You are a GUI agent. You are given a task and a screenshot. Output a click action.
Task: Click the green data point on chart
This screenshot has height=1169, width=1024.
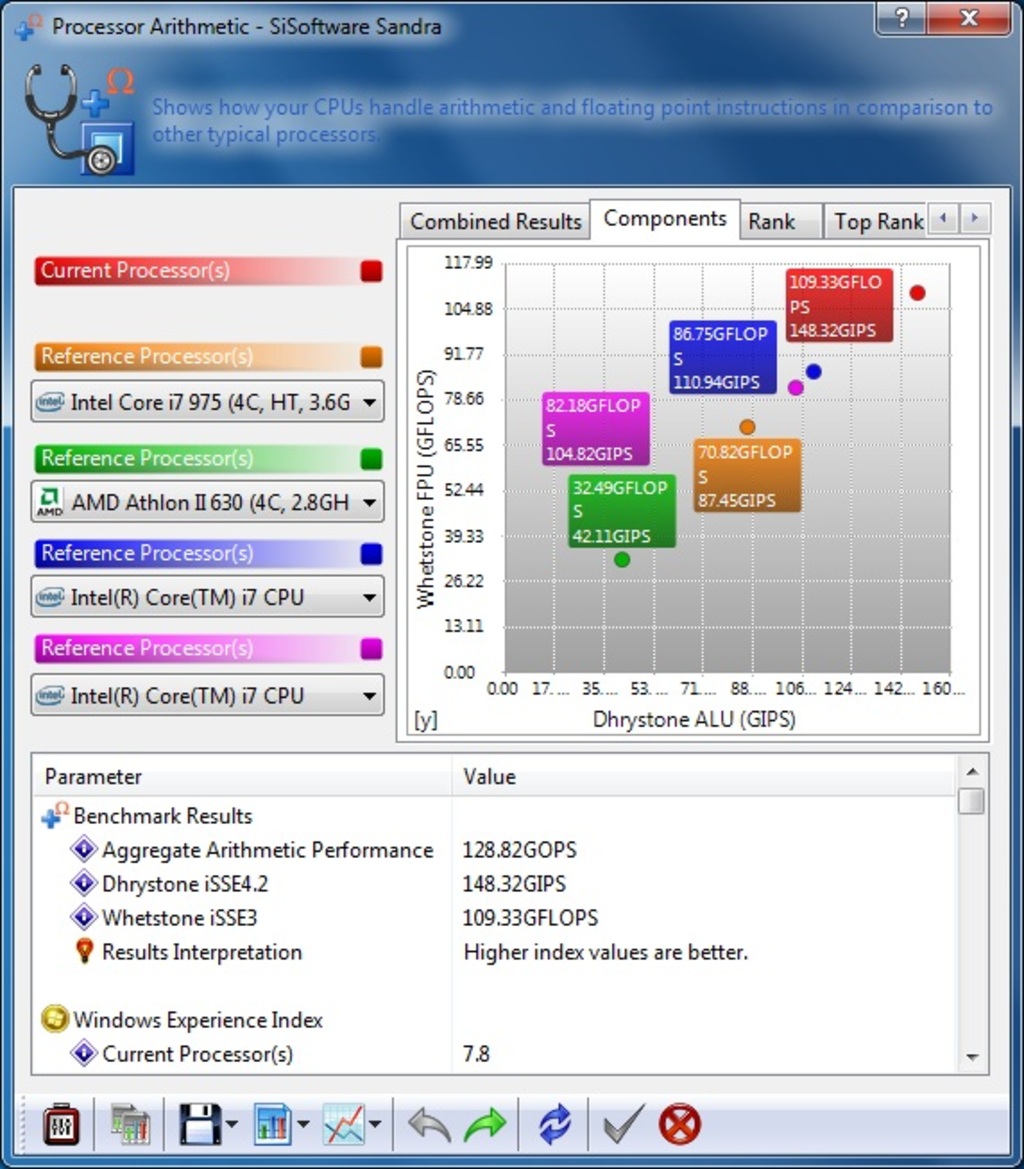[x=622, y=559]
